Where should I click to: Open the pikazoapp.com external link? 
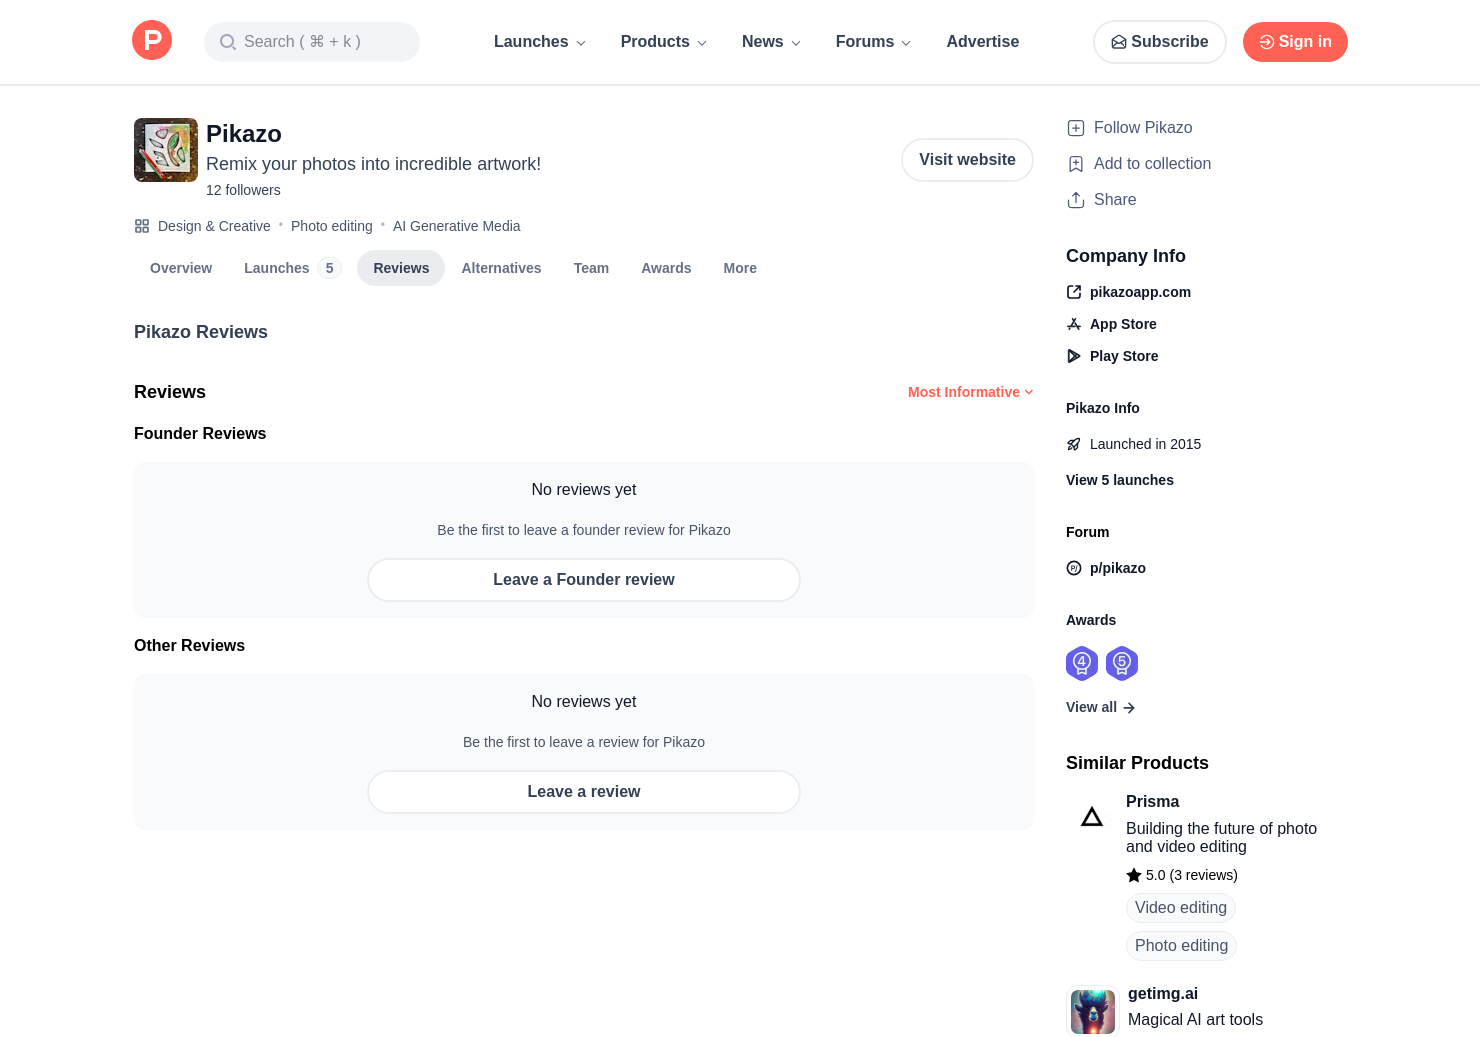click(x=1140, y=292)
